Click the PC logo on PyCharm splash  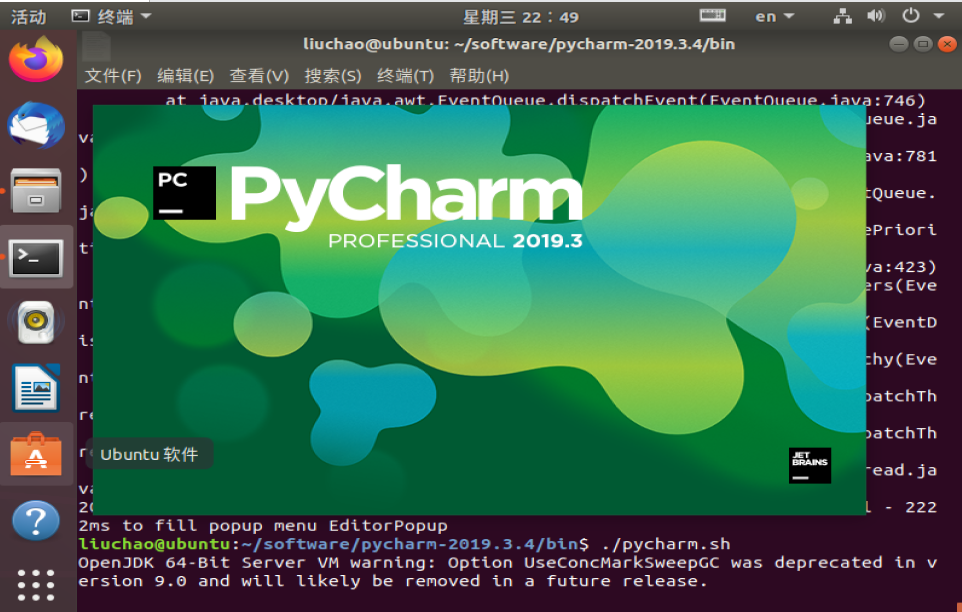(x=184, y=193)
